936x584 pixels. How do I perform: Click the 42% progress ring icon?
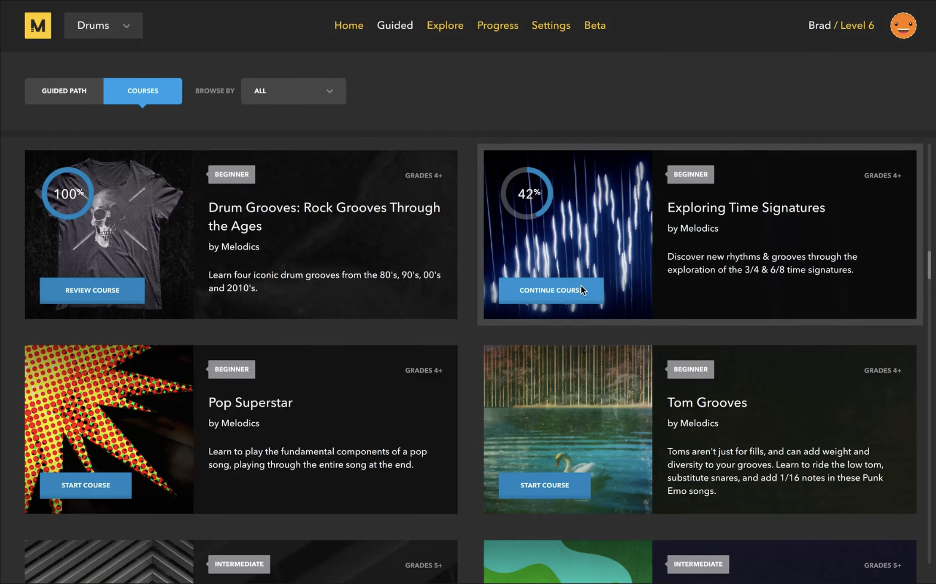(x=527, y=193)
